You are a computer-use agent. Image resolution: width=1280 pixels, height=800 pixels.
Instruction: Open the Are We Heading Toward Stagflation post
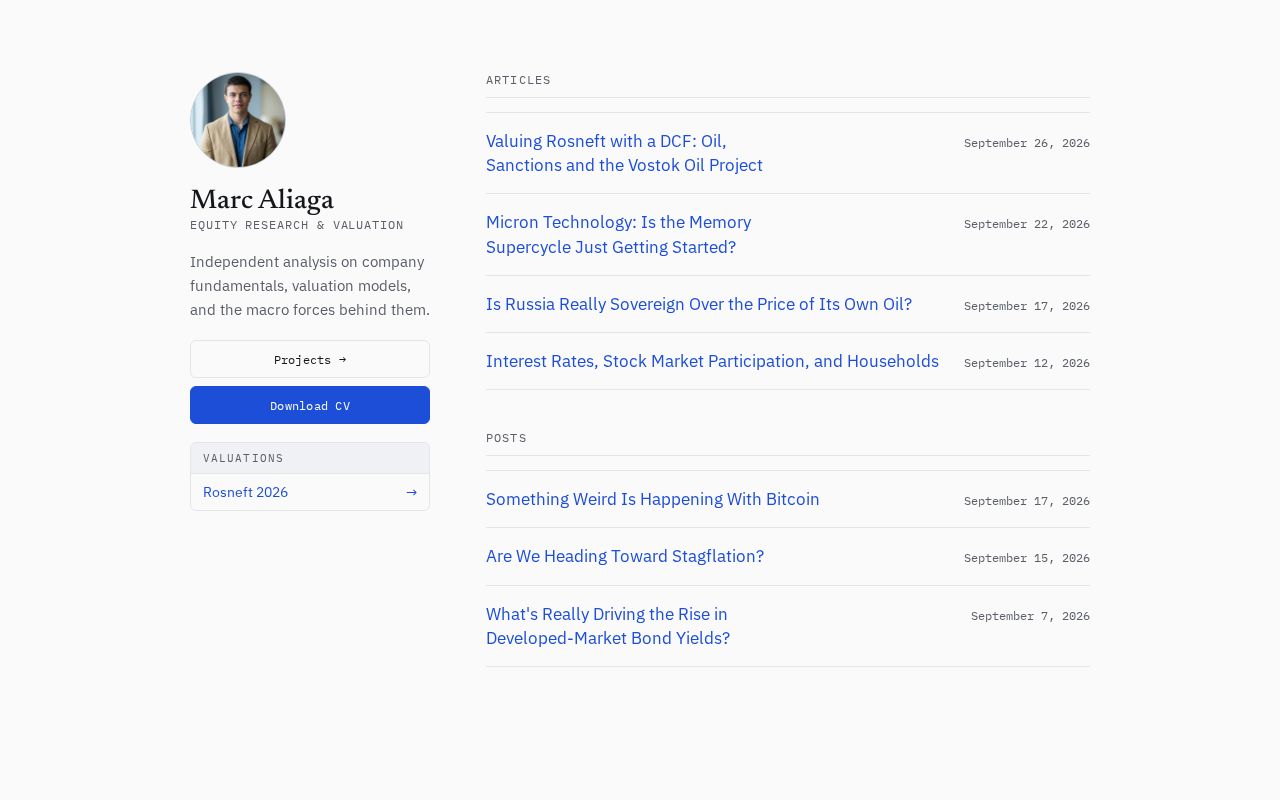625,556
